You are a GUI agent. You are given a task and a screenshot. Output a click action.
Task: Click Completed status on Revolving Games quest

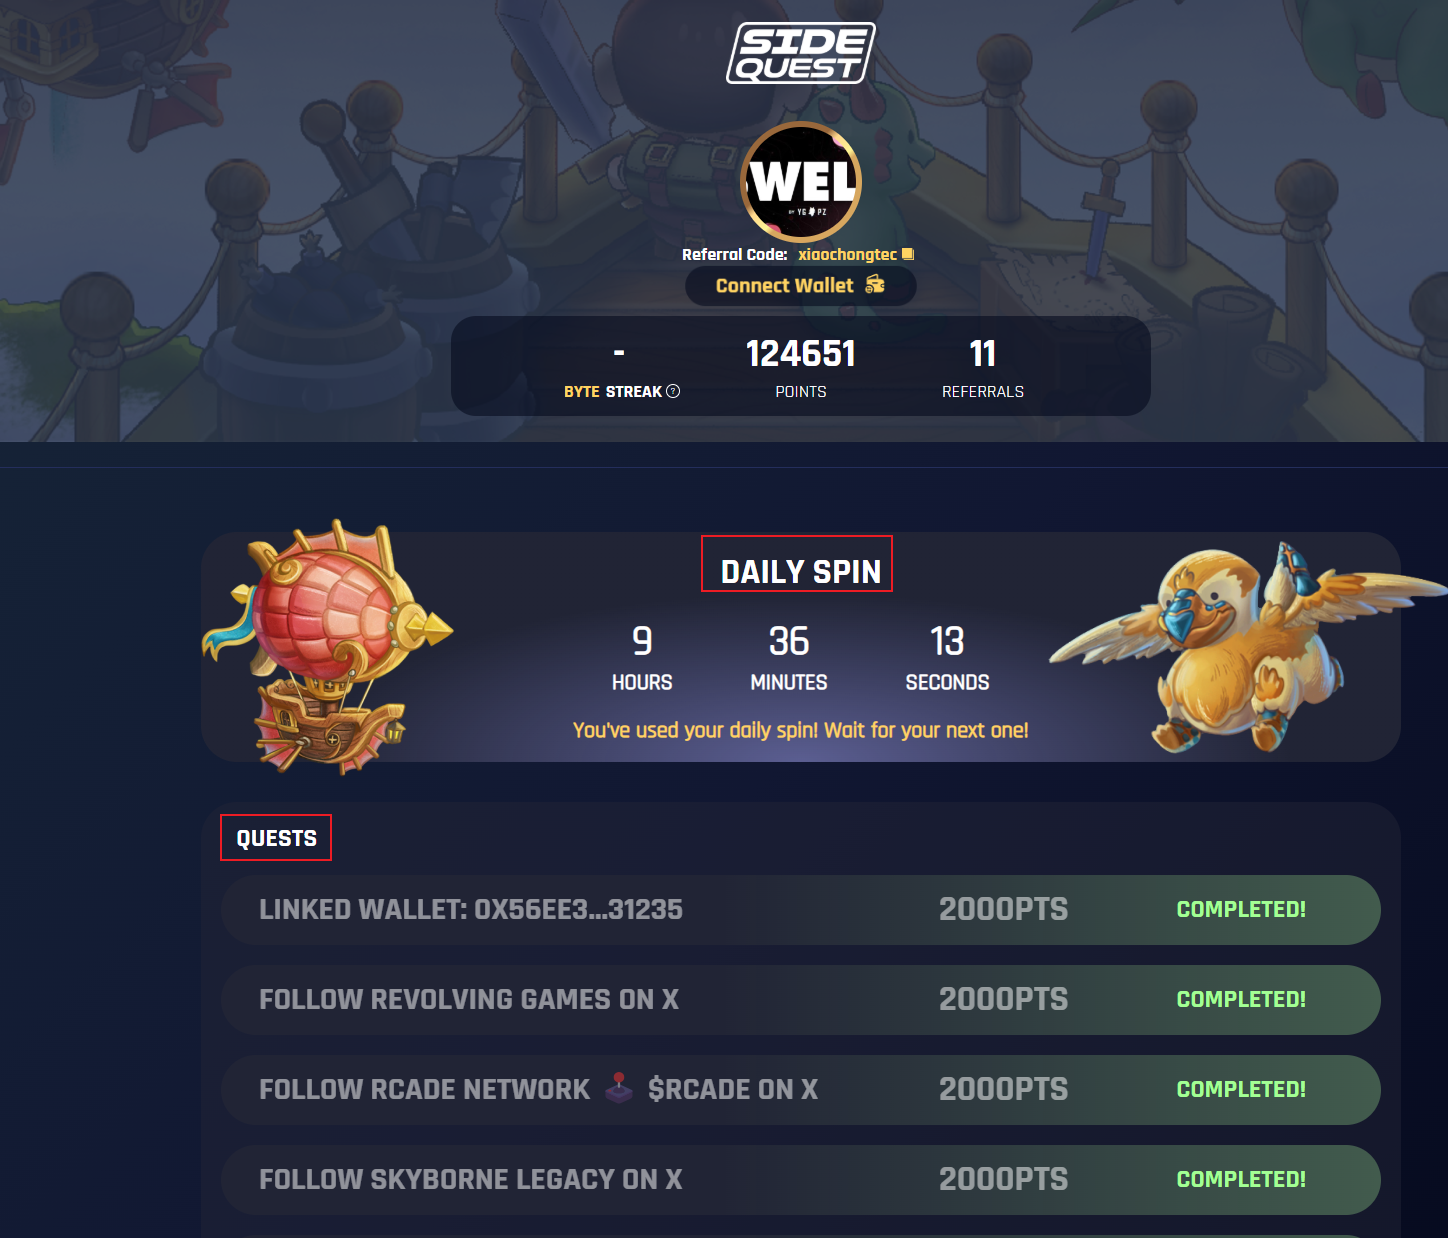pyautogui.click(x=1241, y=999)
